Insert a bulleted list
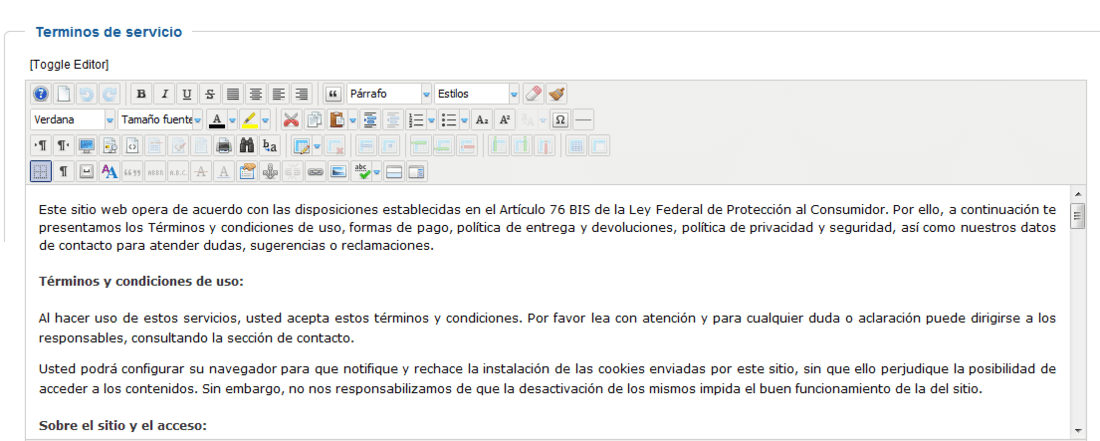The width and height of the screenshot is (1100, 441). (x=450, y=120)
